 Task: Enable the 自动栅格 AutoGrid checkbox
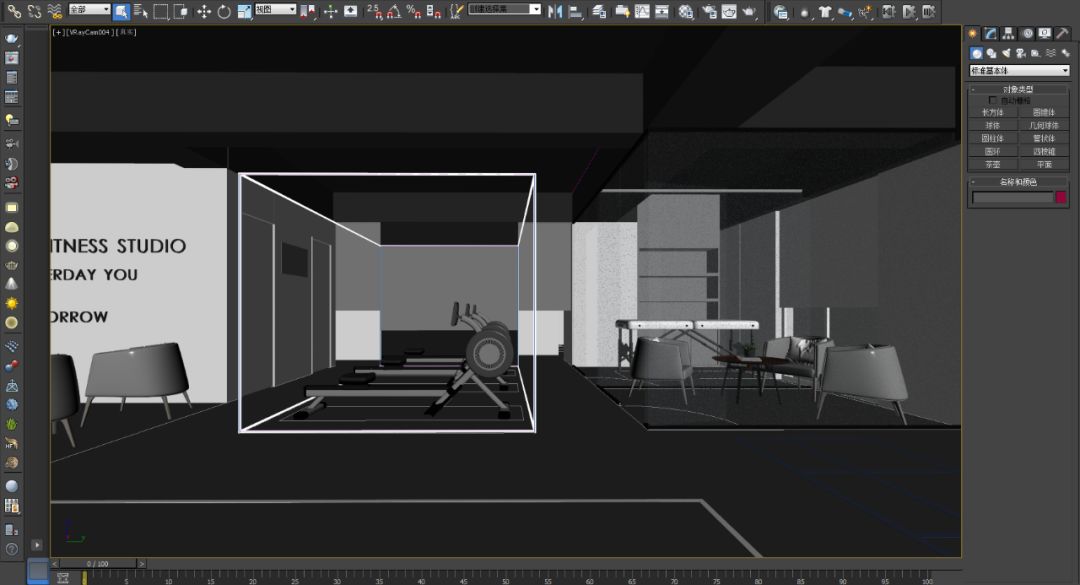coord(992,100)
